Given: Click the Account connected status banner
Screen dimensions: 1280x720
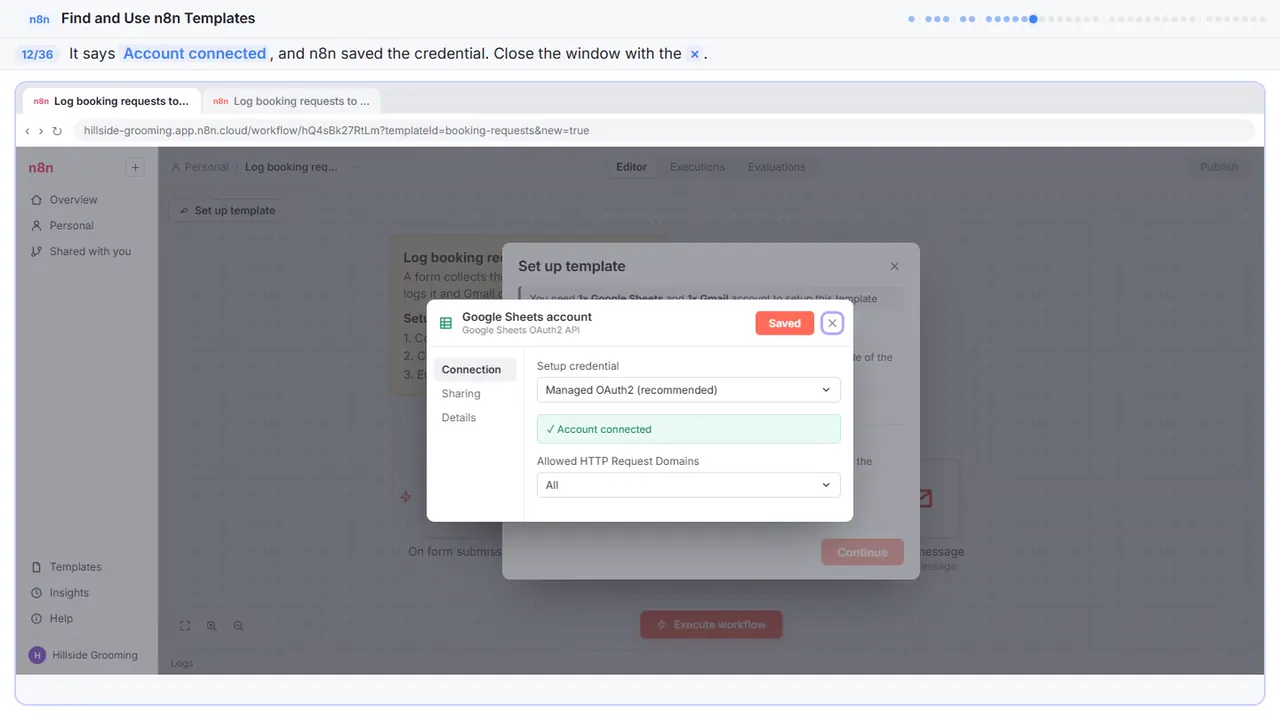Looking at the screenshot, I should pos(688,429).
